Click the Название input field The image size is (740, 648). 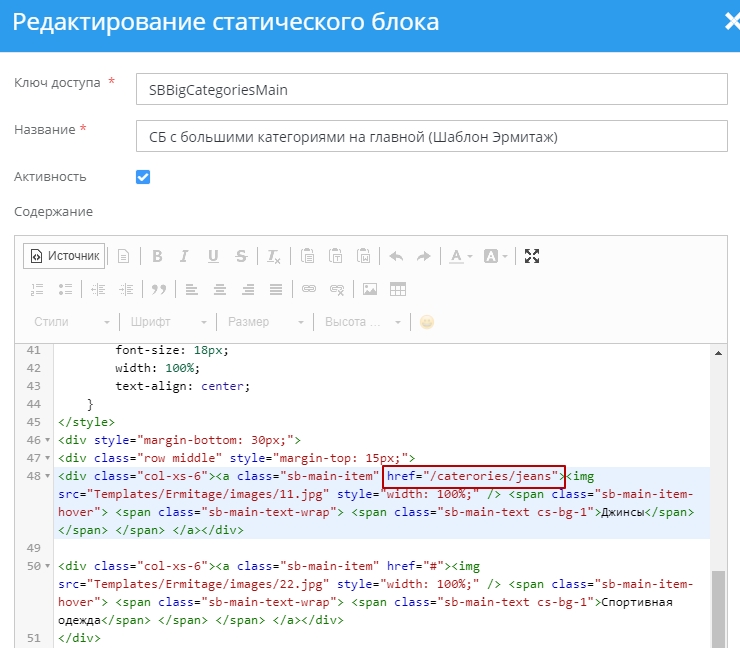(x=431, y=136)
